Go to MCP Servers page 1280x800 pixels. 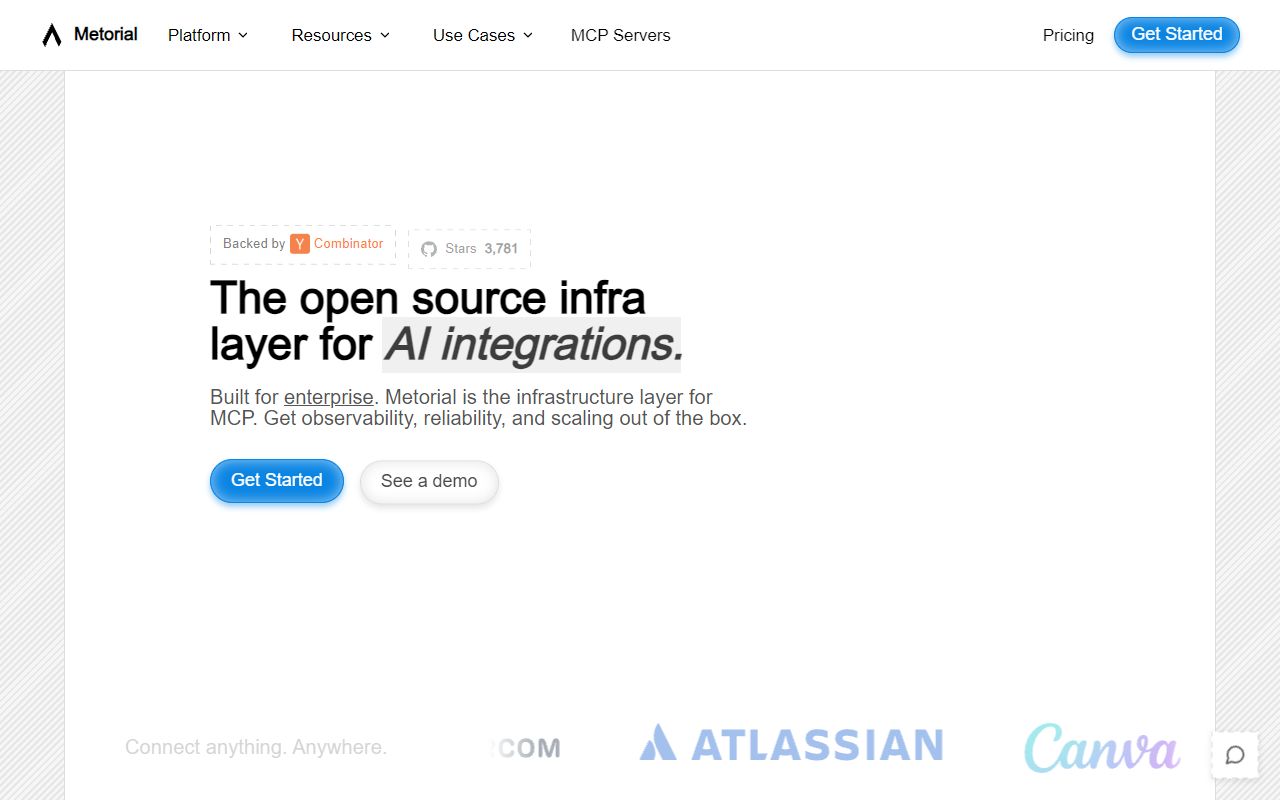[620, 35]
